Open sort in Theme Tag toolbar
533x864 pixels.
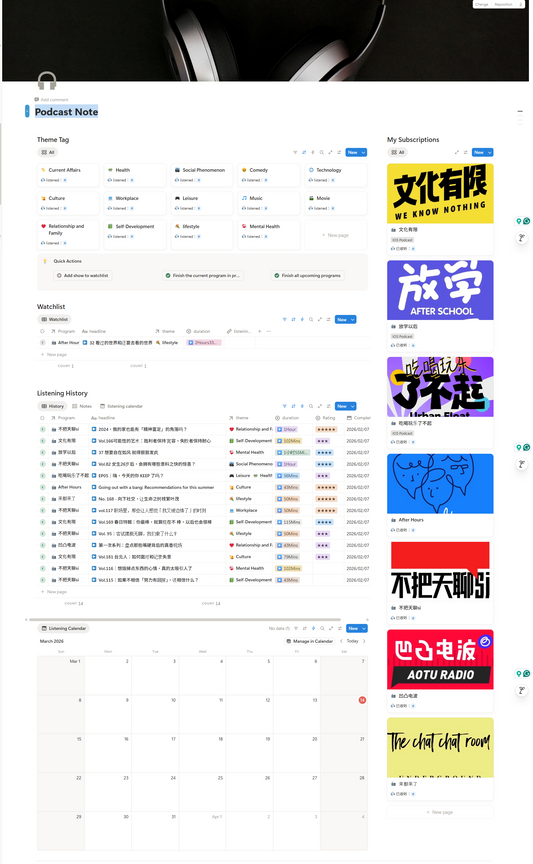click(x=304, y=153)
